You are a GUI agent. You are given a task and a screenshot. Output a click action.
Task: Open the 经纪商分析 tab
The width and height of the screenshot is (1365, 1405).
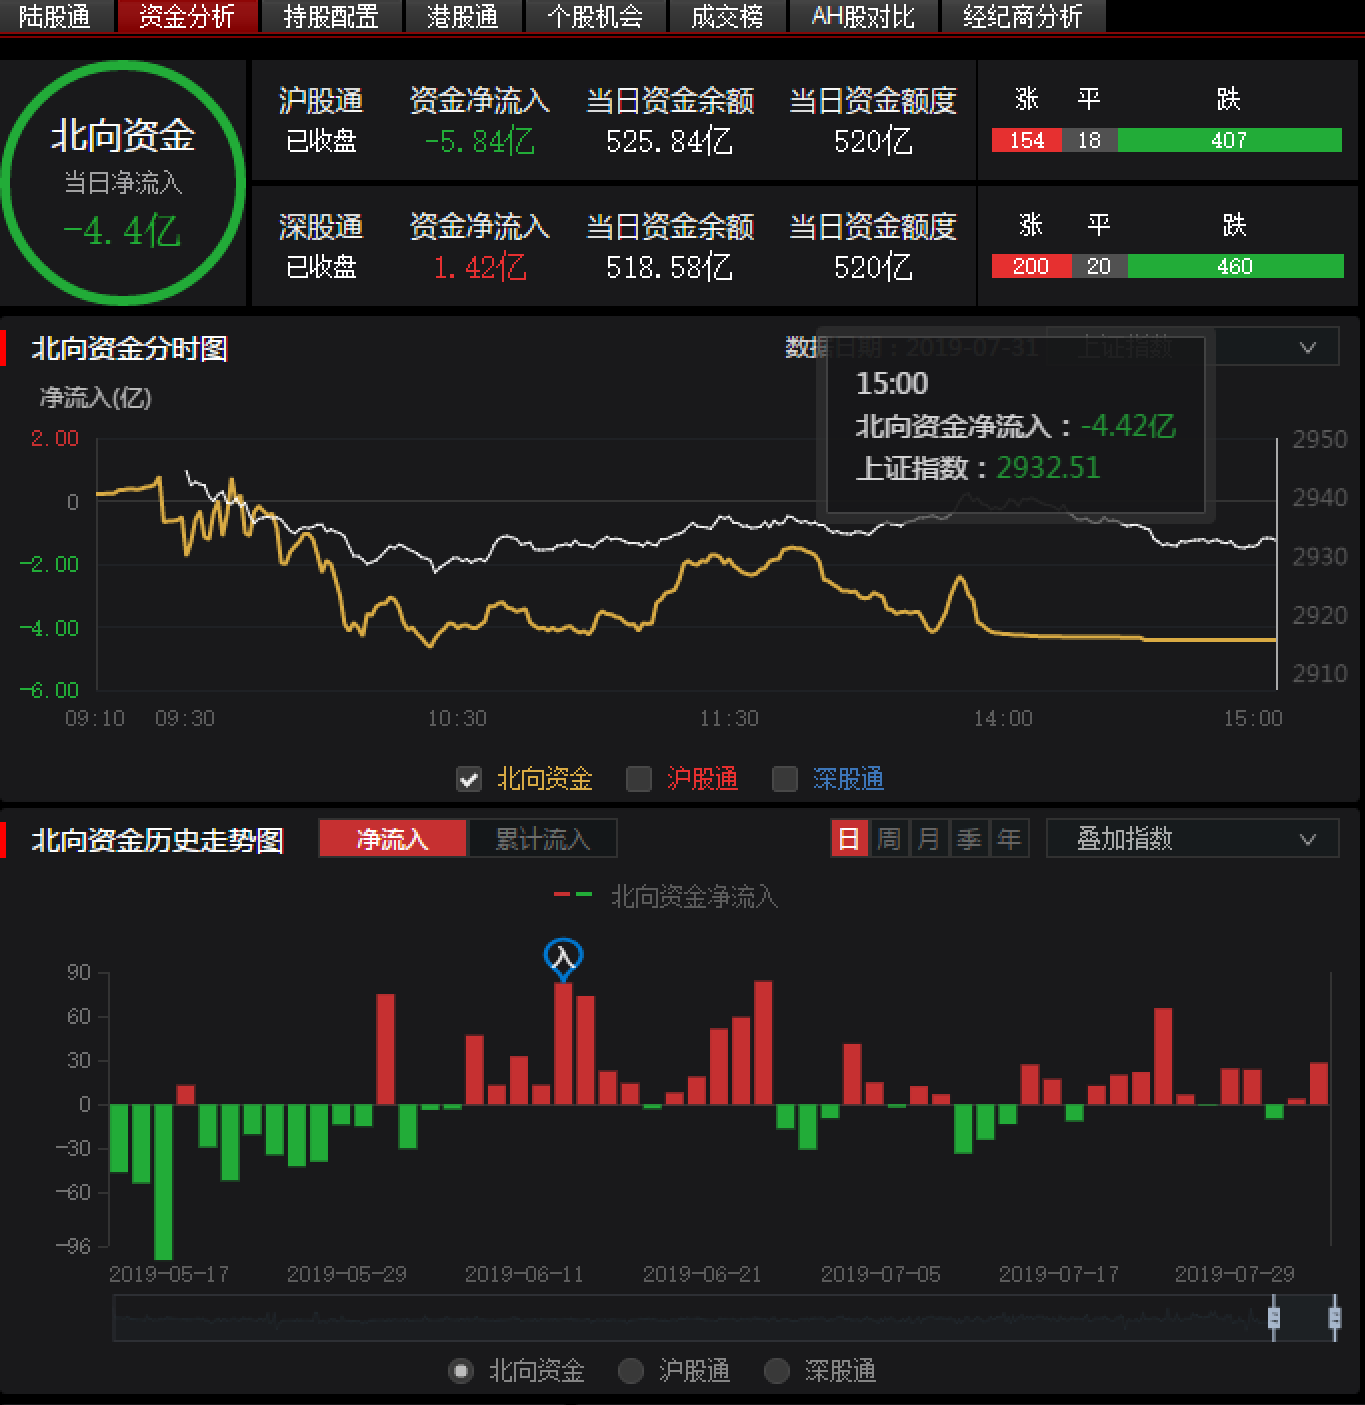[1023, 16]
